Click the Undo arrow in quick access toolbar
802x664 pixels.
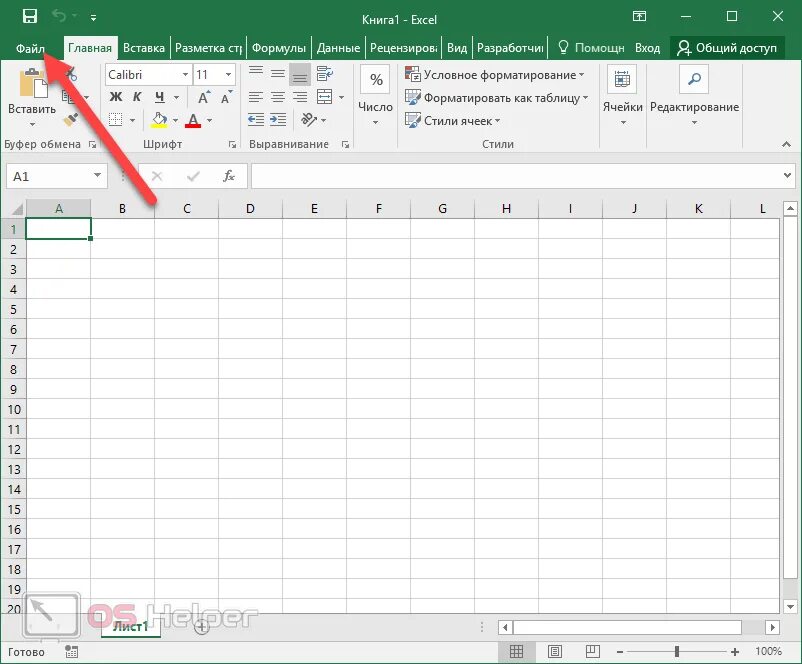point(59,16)
